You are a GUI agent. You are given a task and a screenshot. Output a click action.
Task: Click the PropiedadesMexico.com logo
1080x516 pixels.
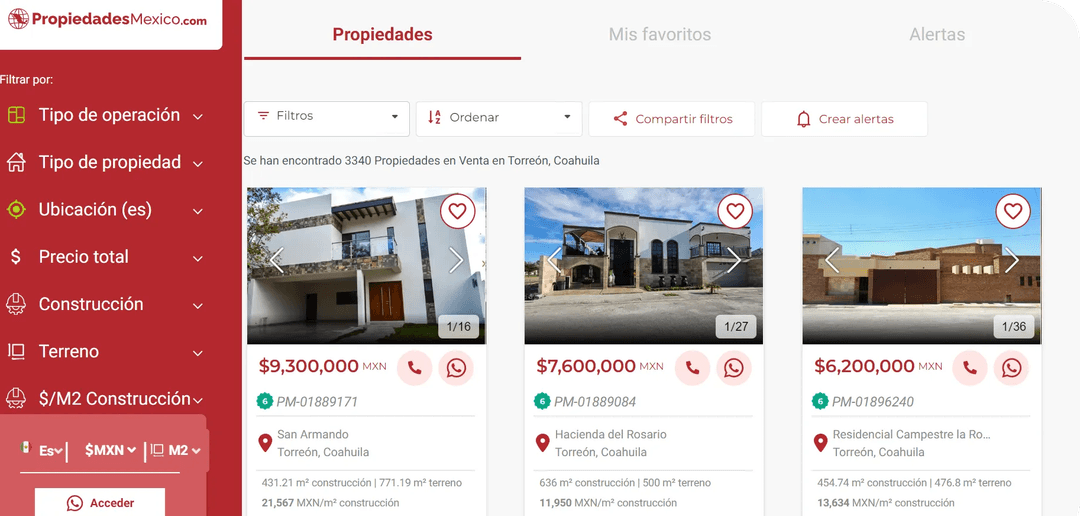pos(107,20)
